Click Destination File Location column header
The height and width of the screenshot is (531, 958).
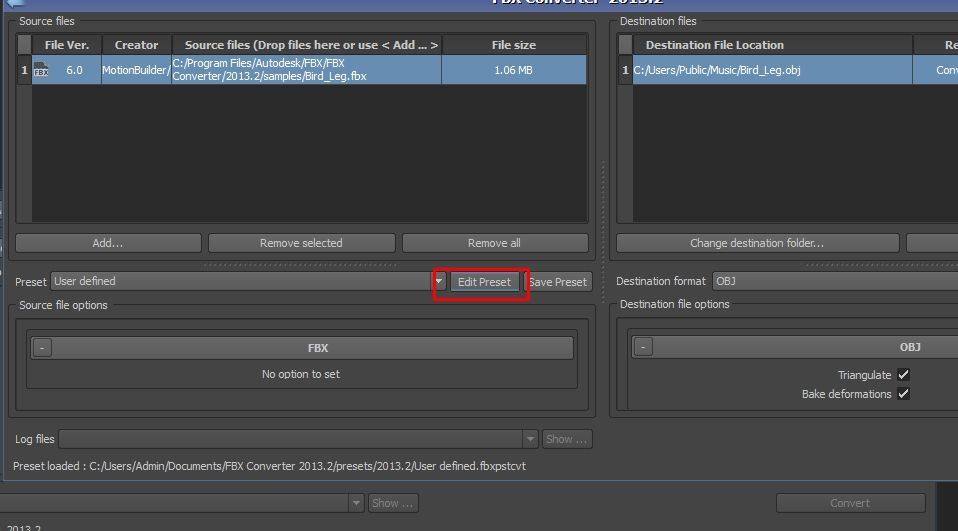click(773, 45)
